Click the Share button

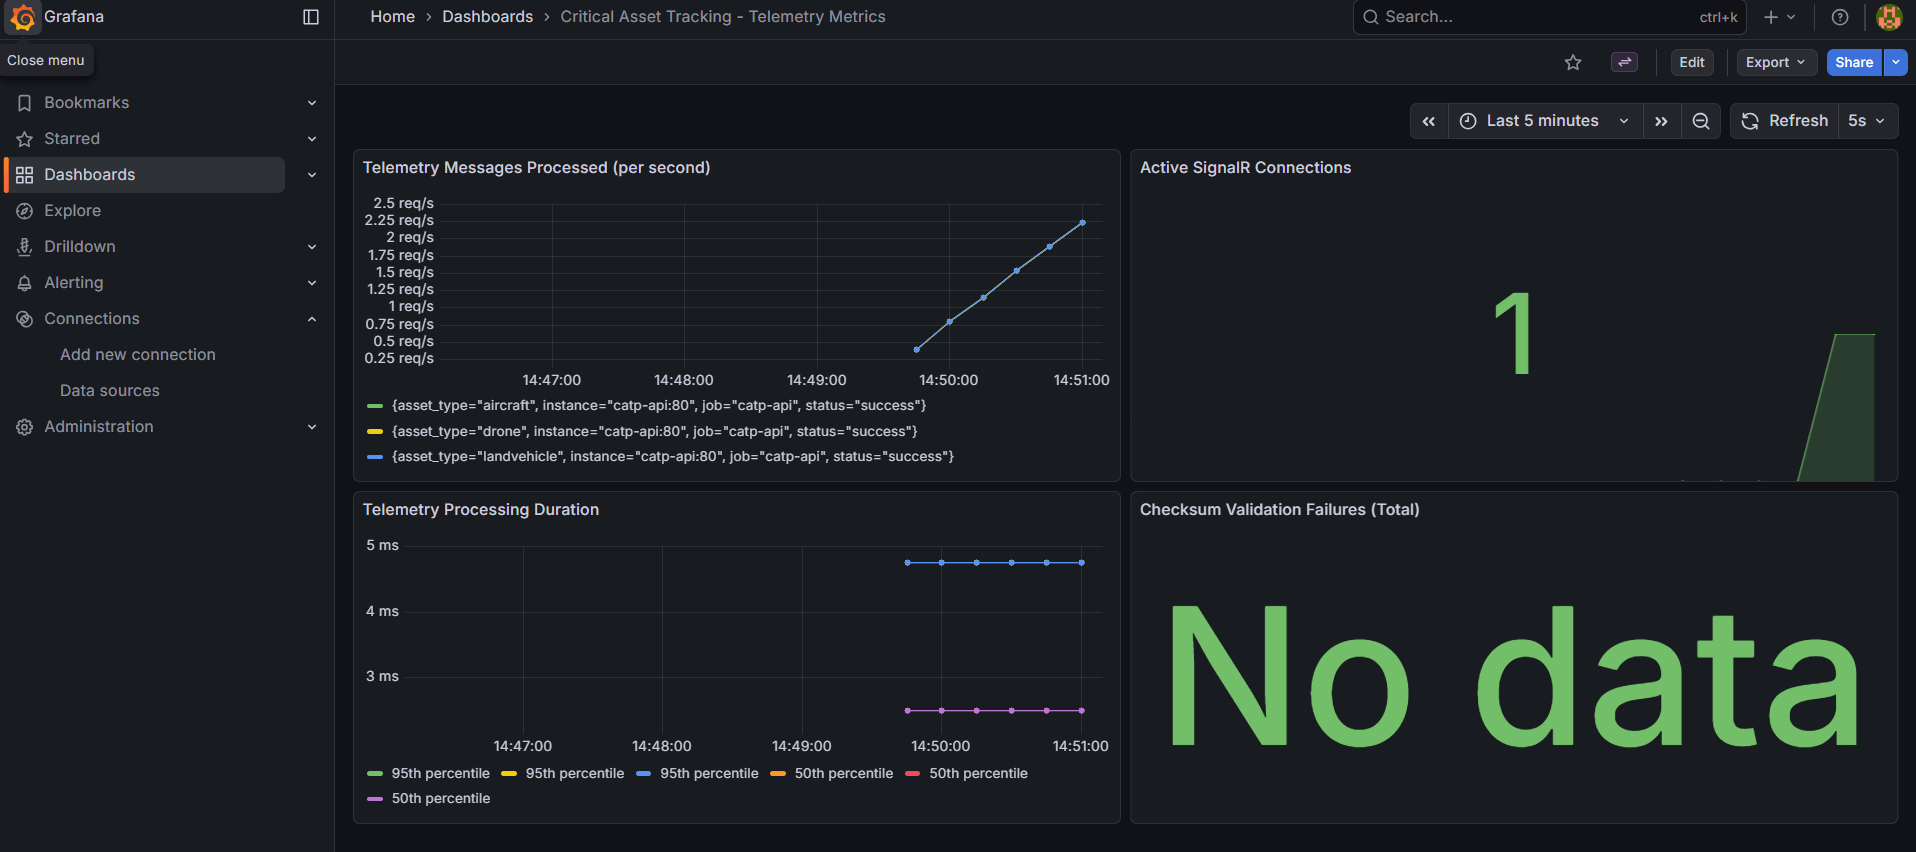(1854, 62)
